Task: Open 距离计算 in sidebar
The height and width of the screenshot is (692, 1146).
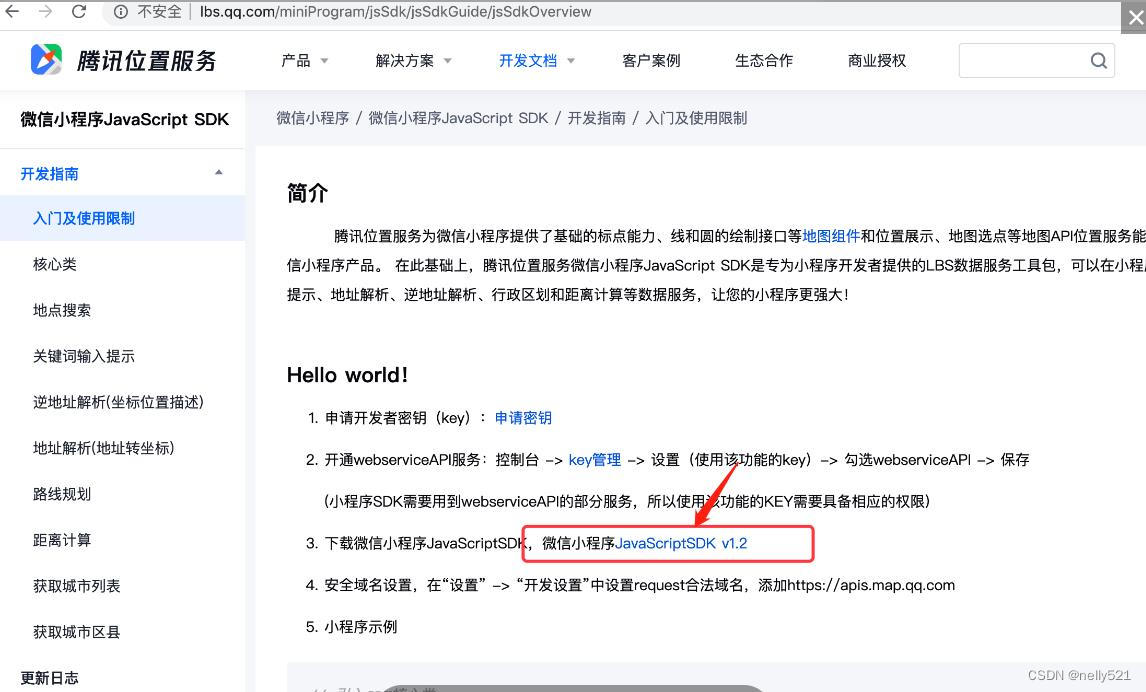Action: pyautogui.click(x=62, y=540)
